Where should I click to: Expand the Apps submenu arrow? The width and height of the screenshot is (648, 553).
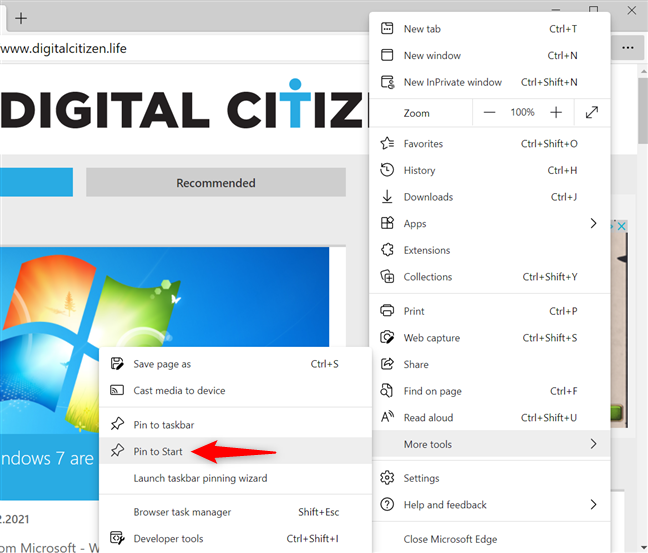[x=593, y=223]
